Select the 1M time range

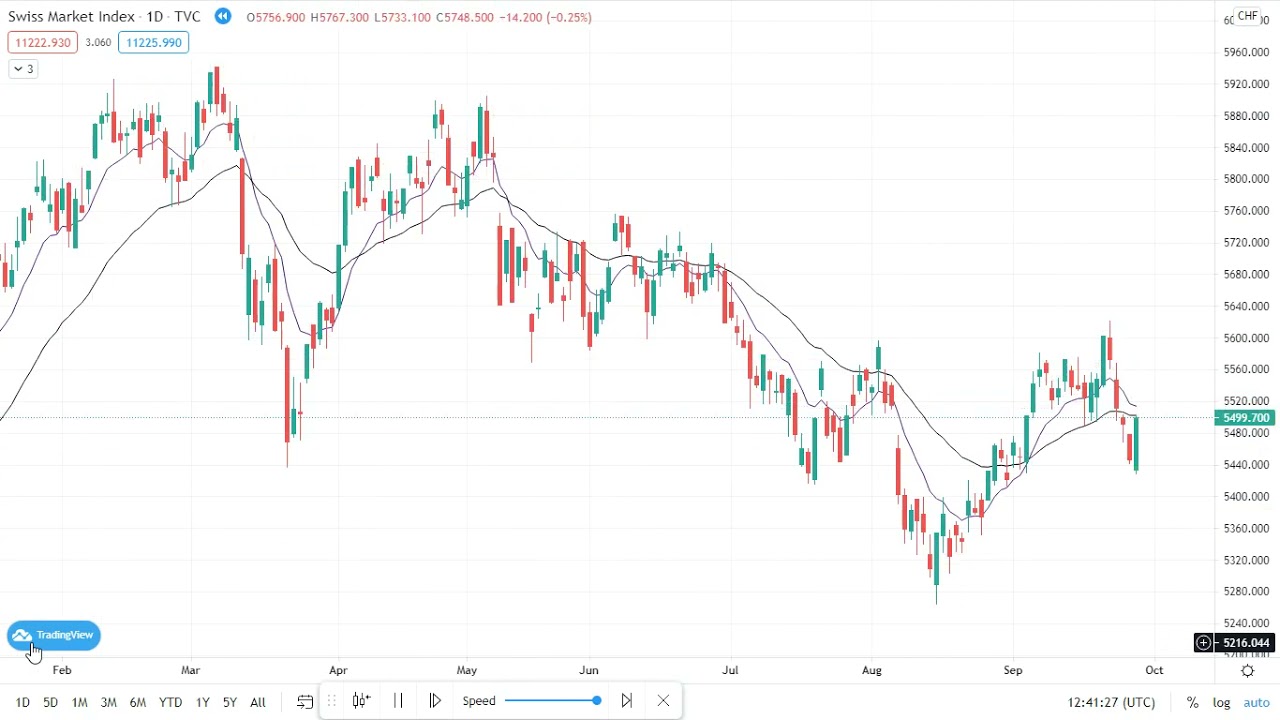(79, 703)
